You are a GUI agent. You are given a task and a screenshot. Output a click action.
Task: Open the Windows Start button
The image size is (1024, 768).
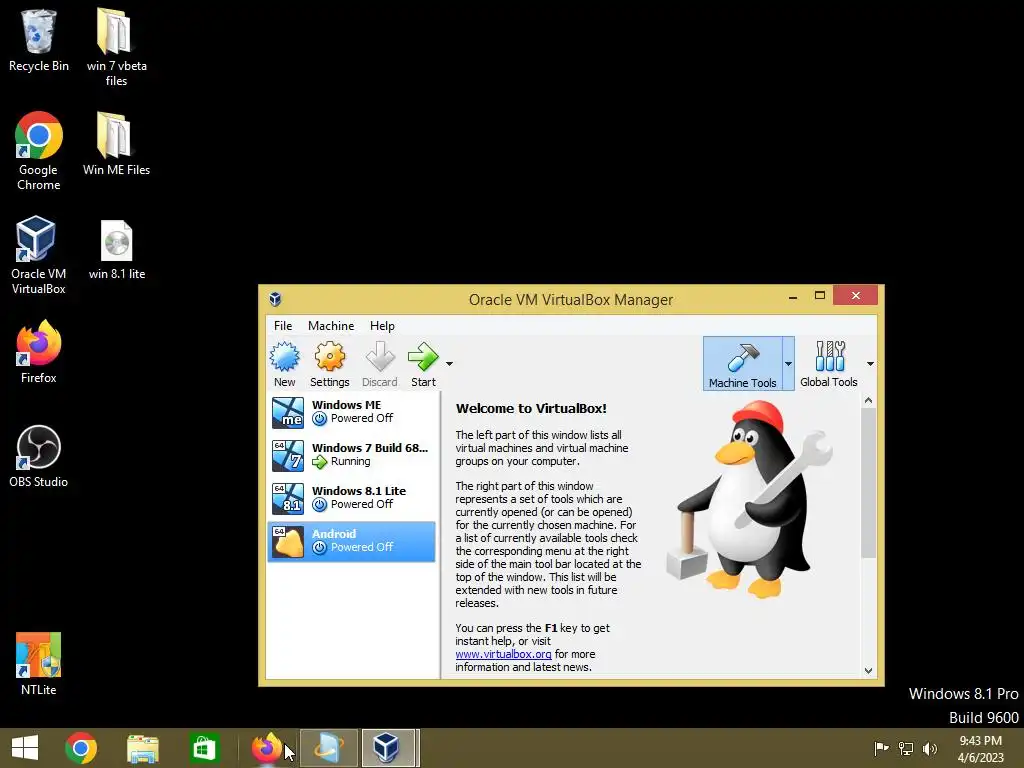(x=25, y=748)
